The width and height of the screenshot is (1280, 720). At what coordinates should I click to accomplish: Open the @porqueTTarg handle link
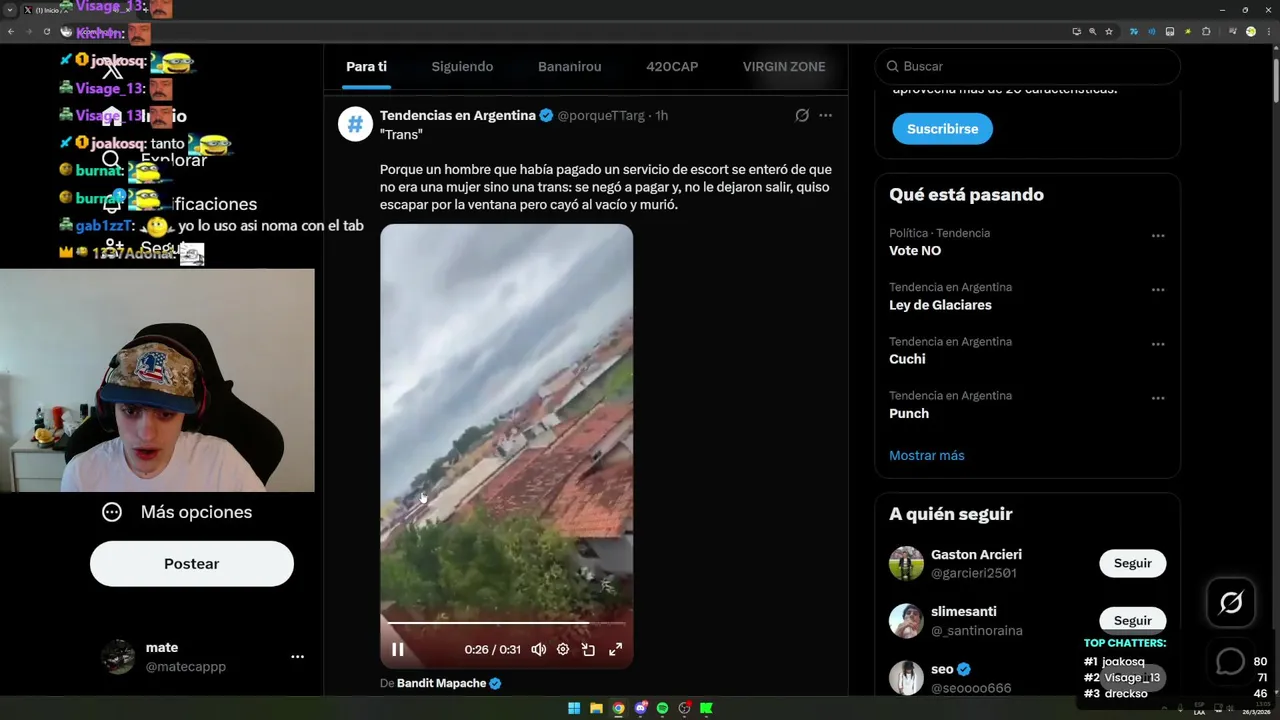coord(601,115)
